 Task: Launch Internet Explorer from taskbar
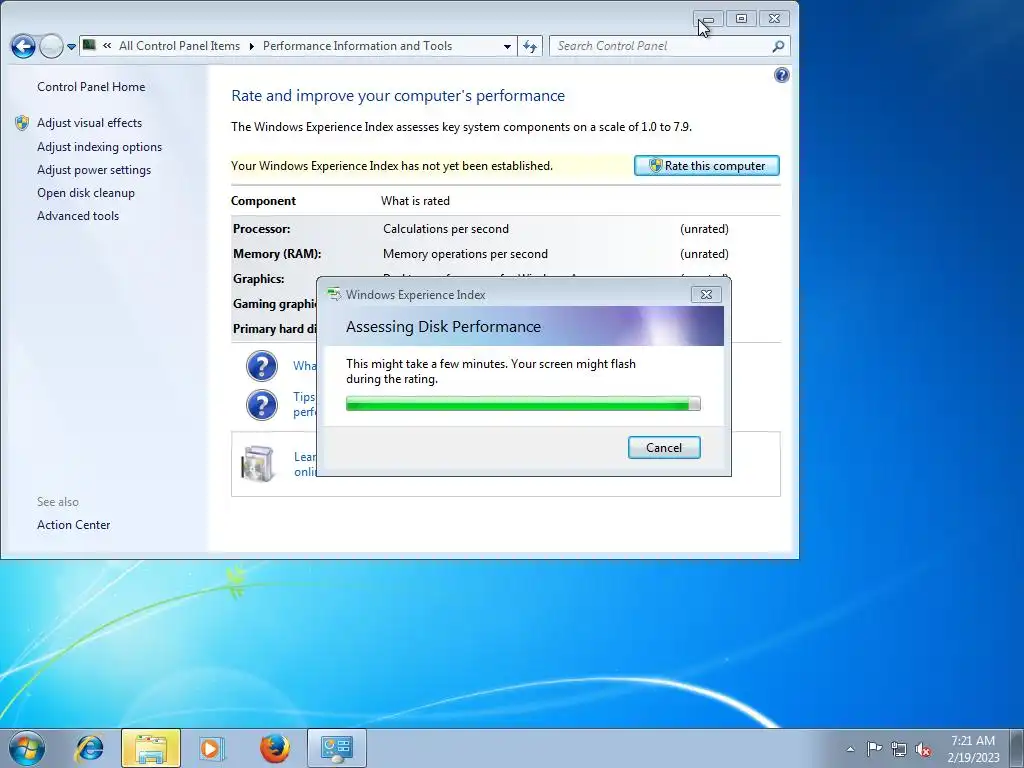click(x=89, y=748)
